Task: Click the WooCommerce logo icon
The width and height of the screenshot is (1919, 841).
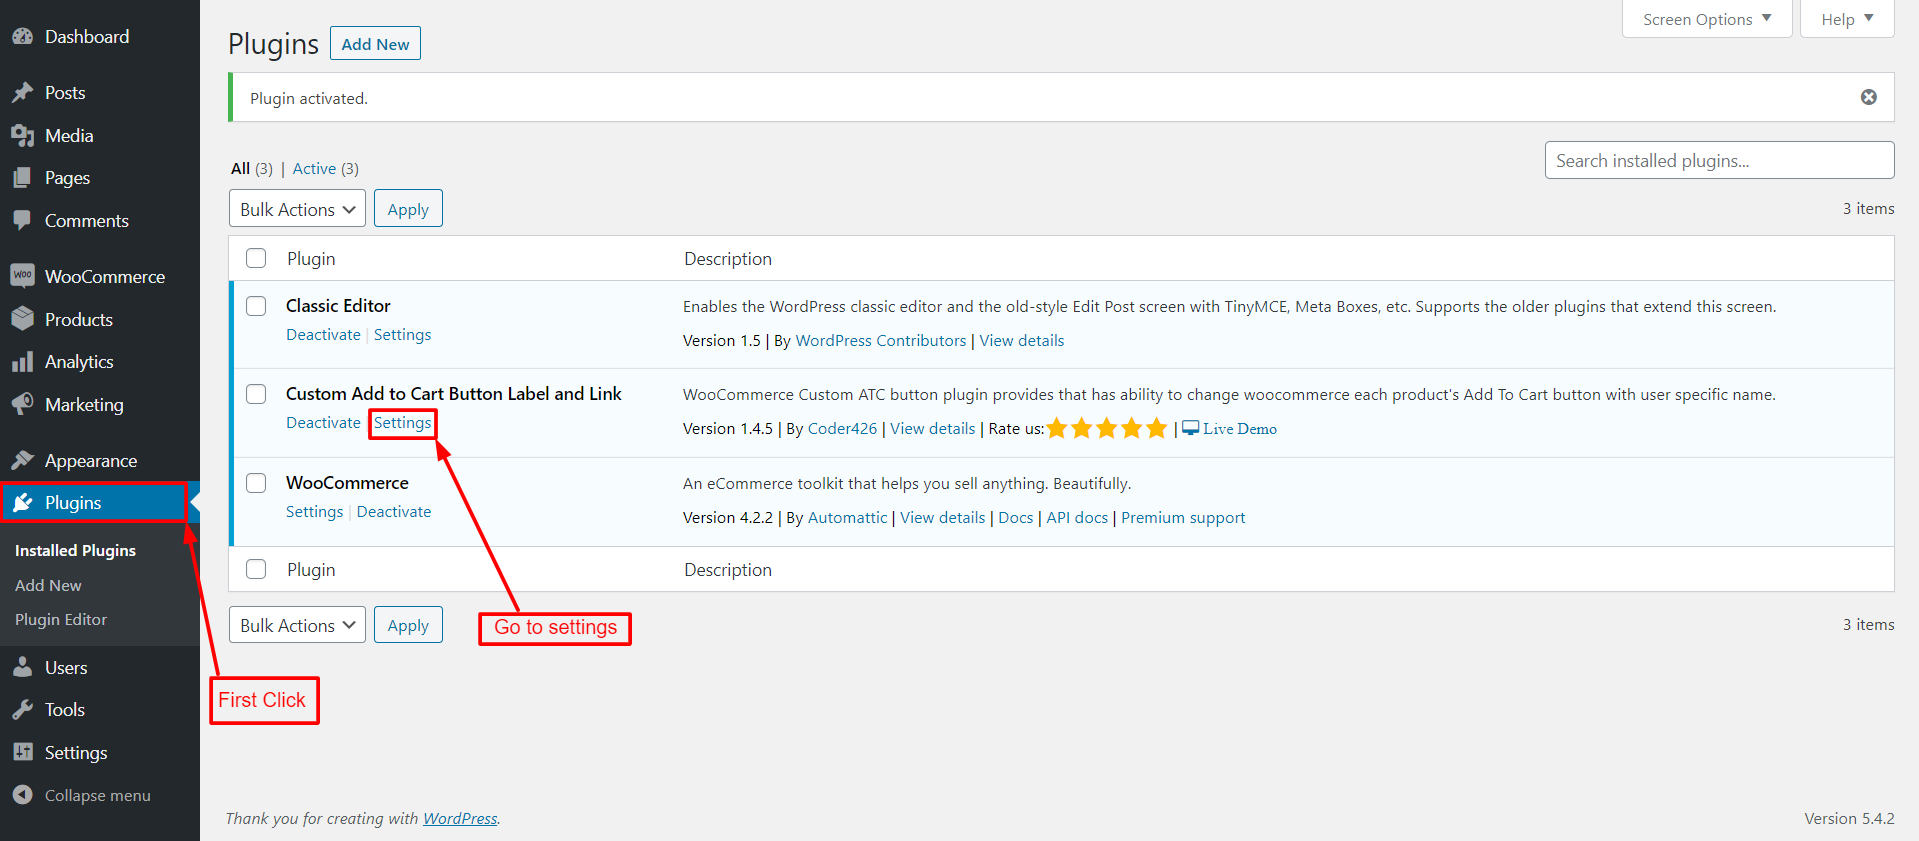Action: (23, 276)
